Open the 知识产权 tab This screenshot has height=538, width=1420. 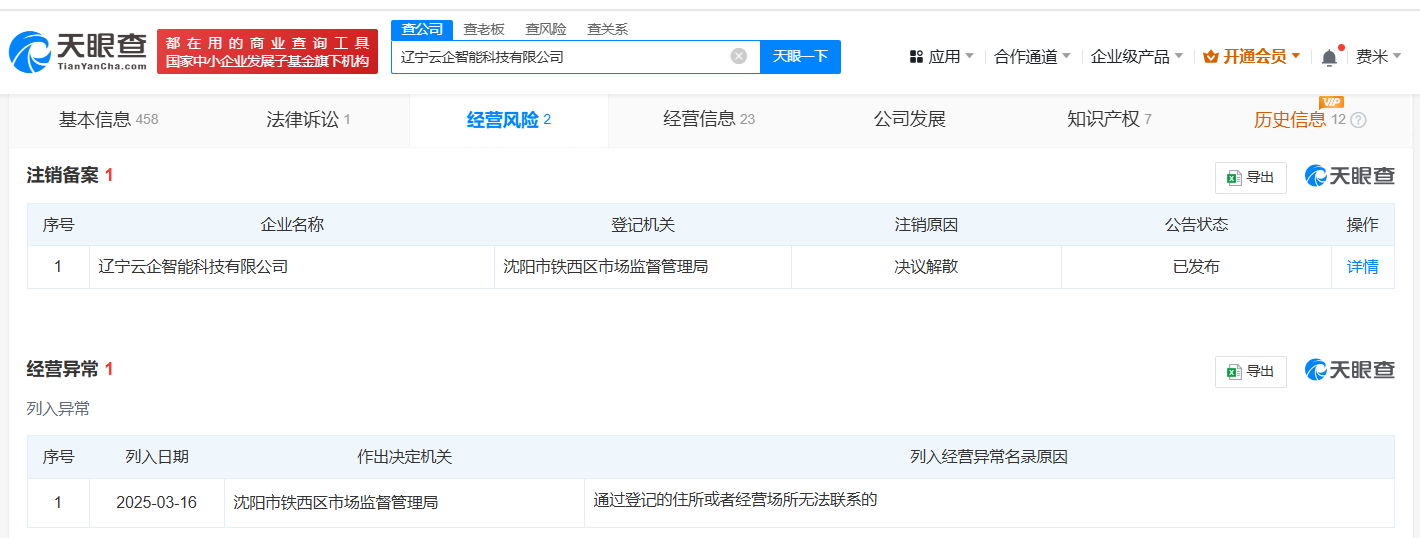click(1110, 120)
